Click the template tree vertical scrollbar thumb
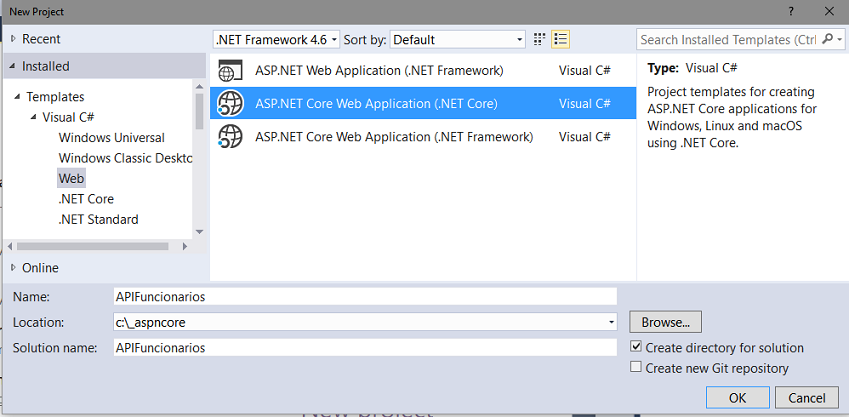849x417 pixels. click(199, 111)
